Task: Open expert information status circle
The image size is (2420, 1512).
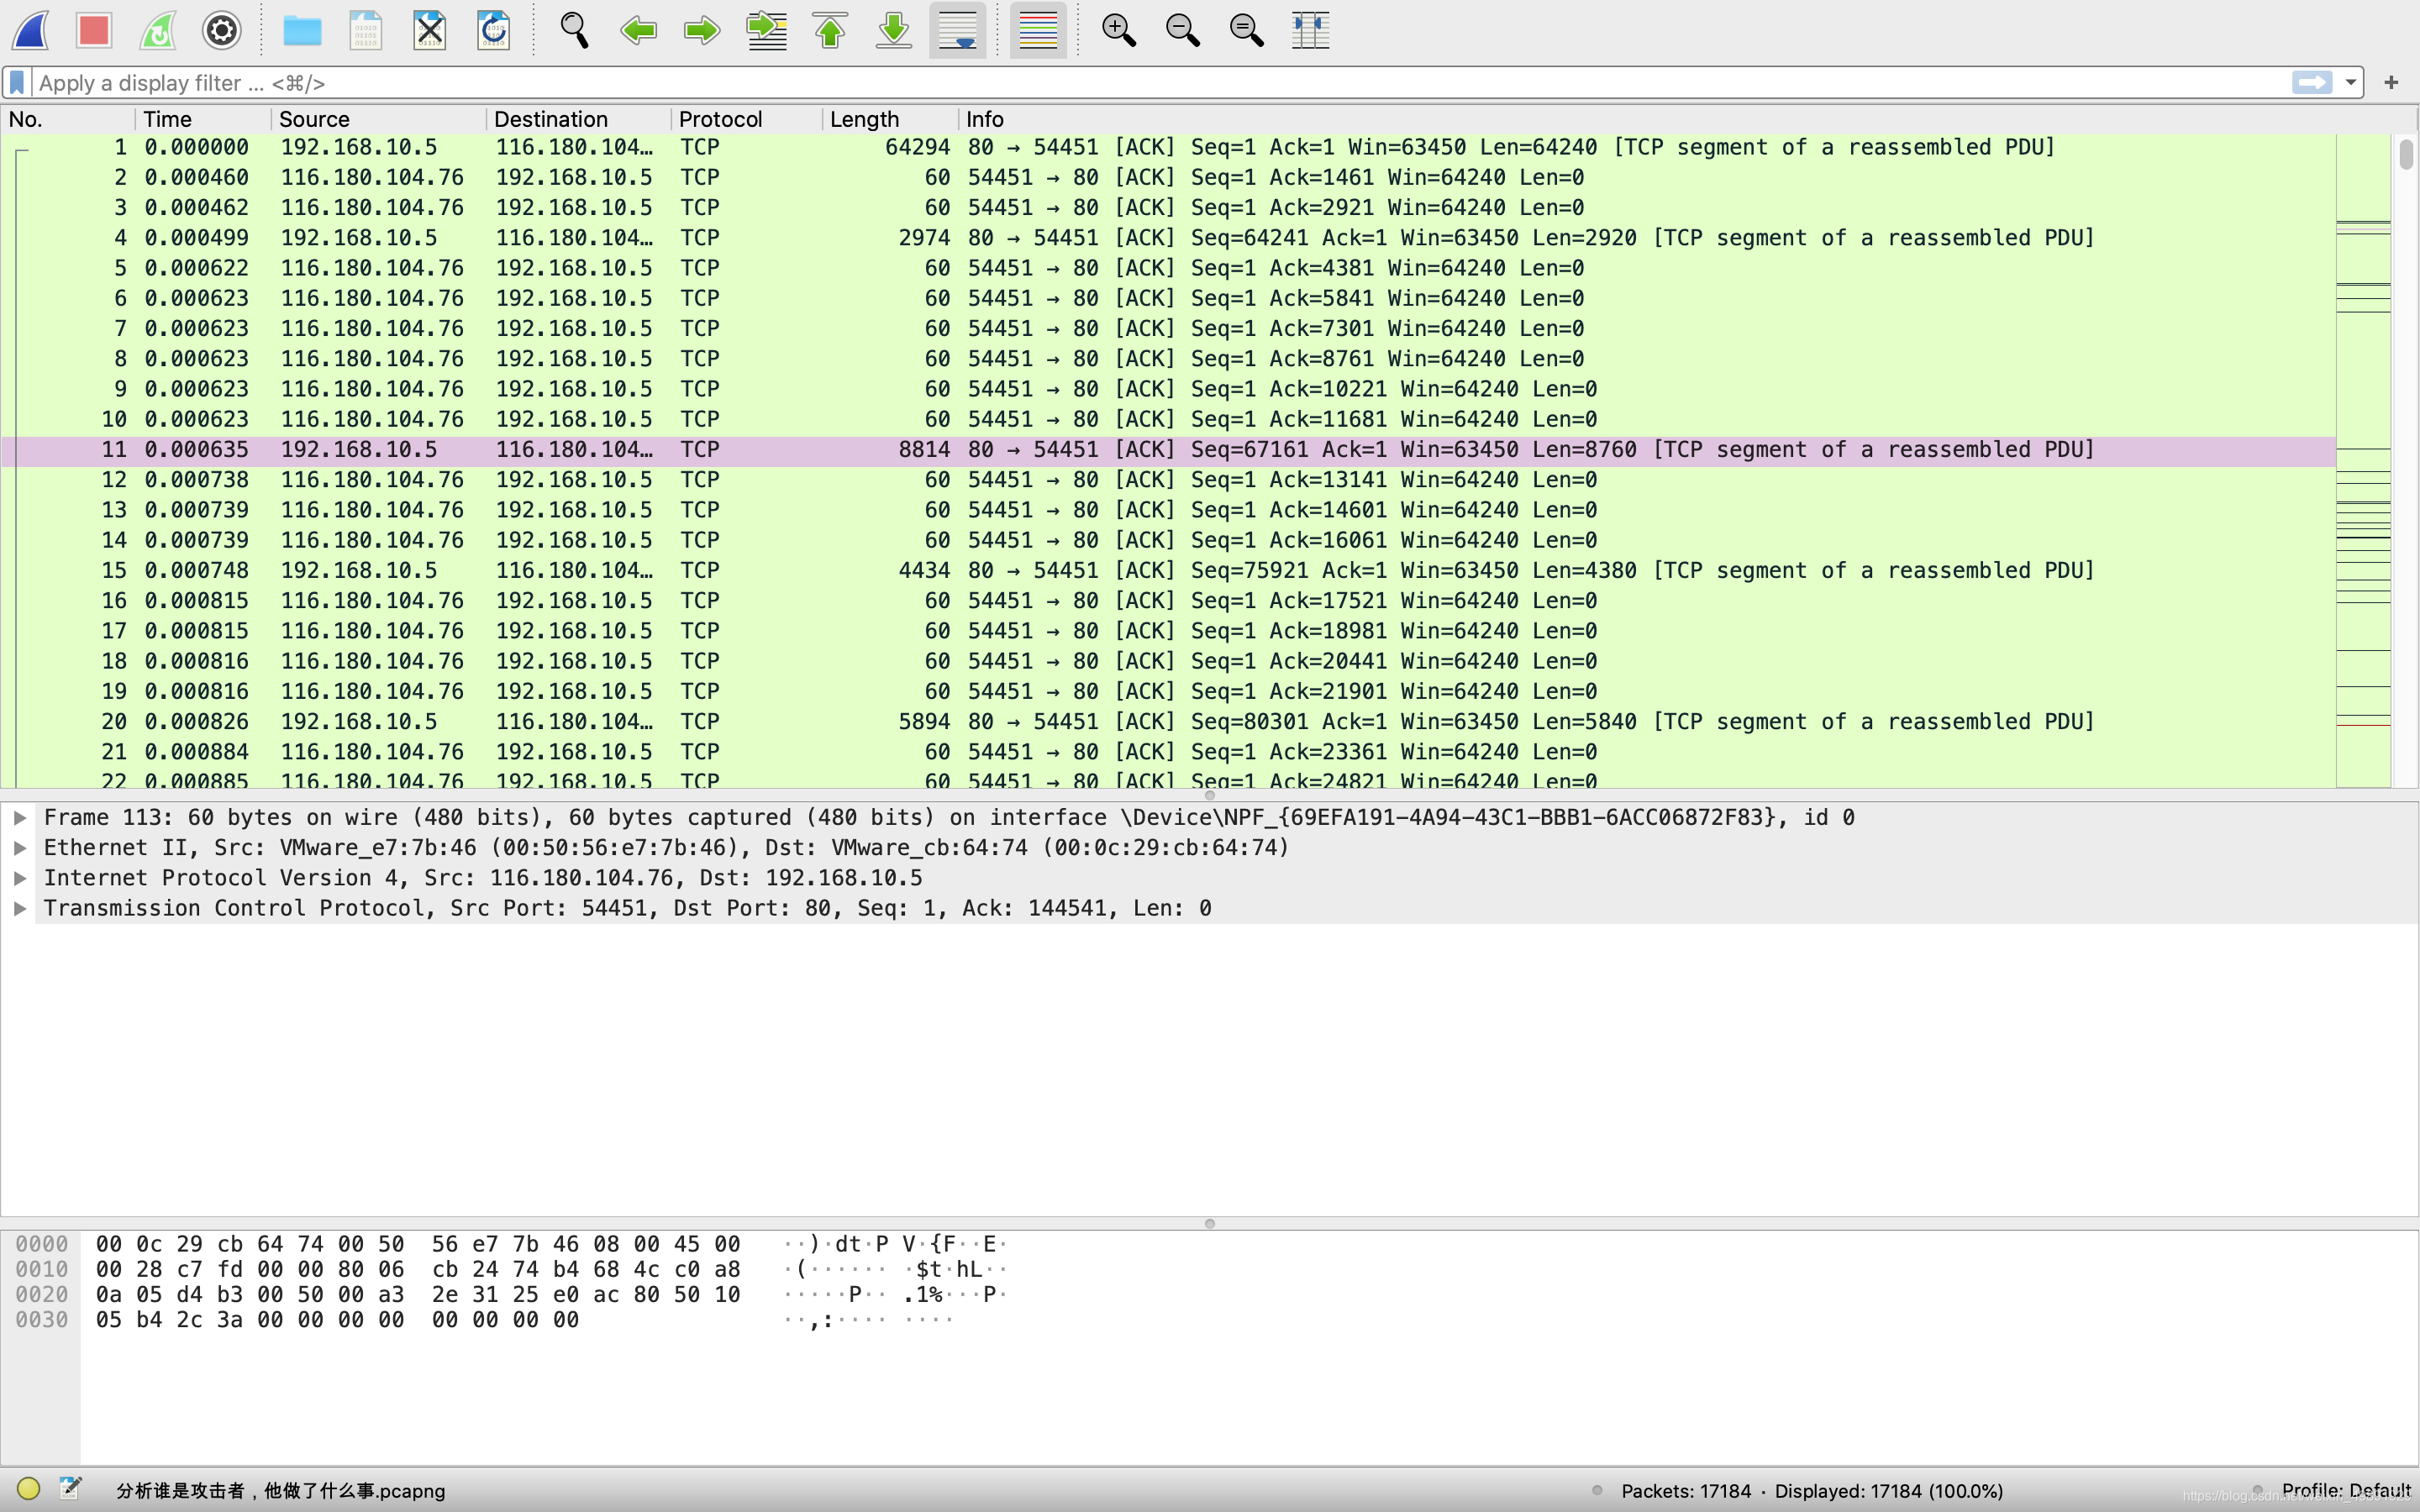Action: point(28,1489)
